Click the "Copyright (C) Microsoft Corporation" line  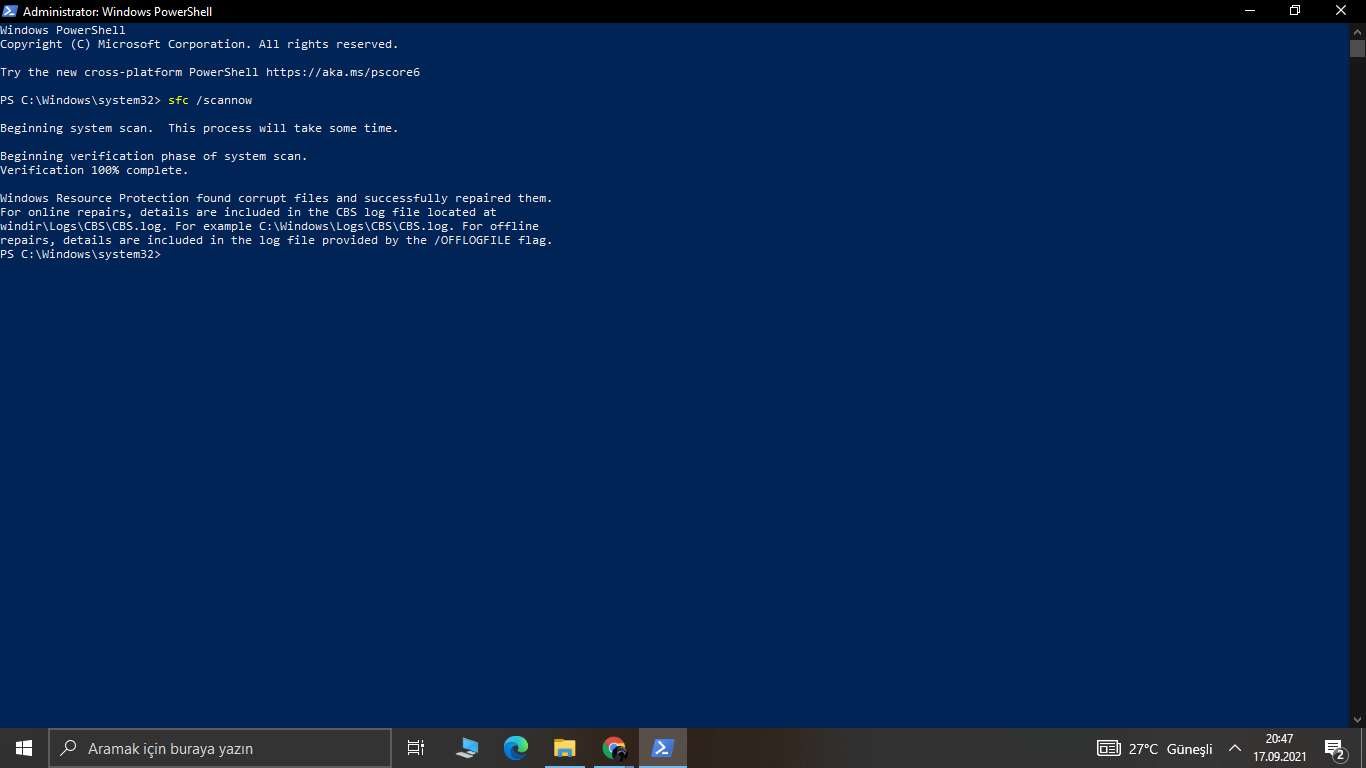(x=199, y=44)
